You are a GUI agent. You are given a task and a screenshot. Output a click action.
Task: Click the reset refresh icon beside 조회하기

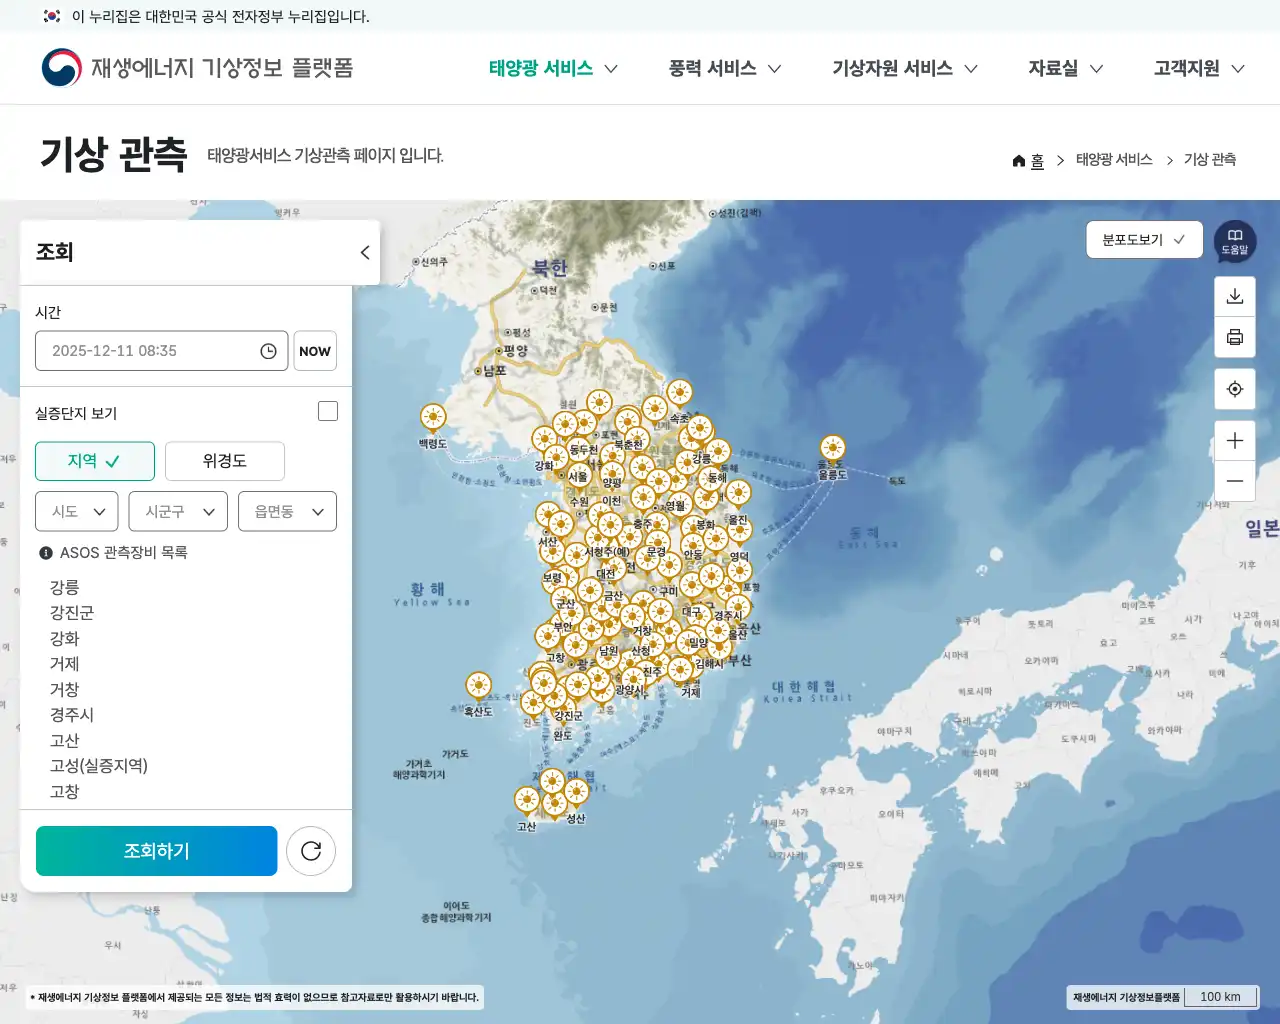click(311, 850)
